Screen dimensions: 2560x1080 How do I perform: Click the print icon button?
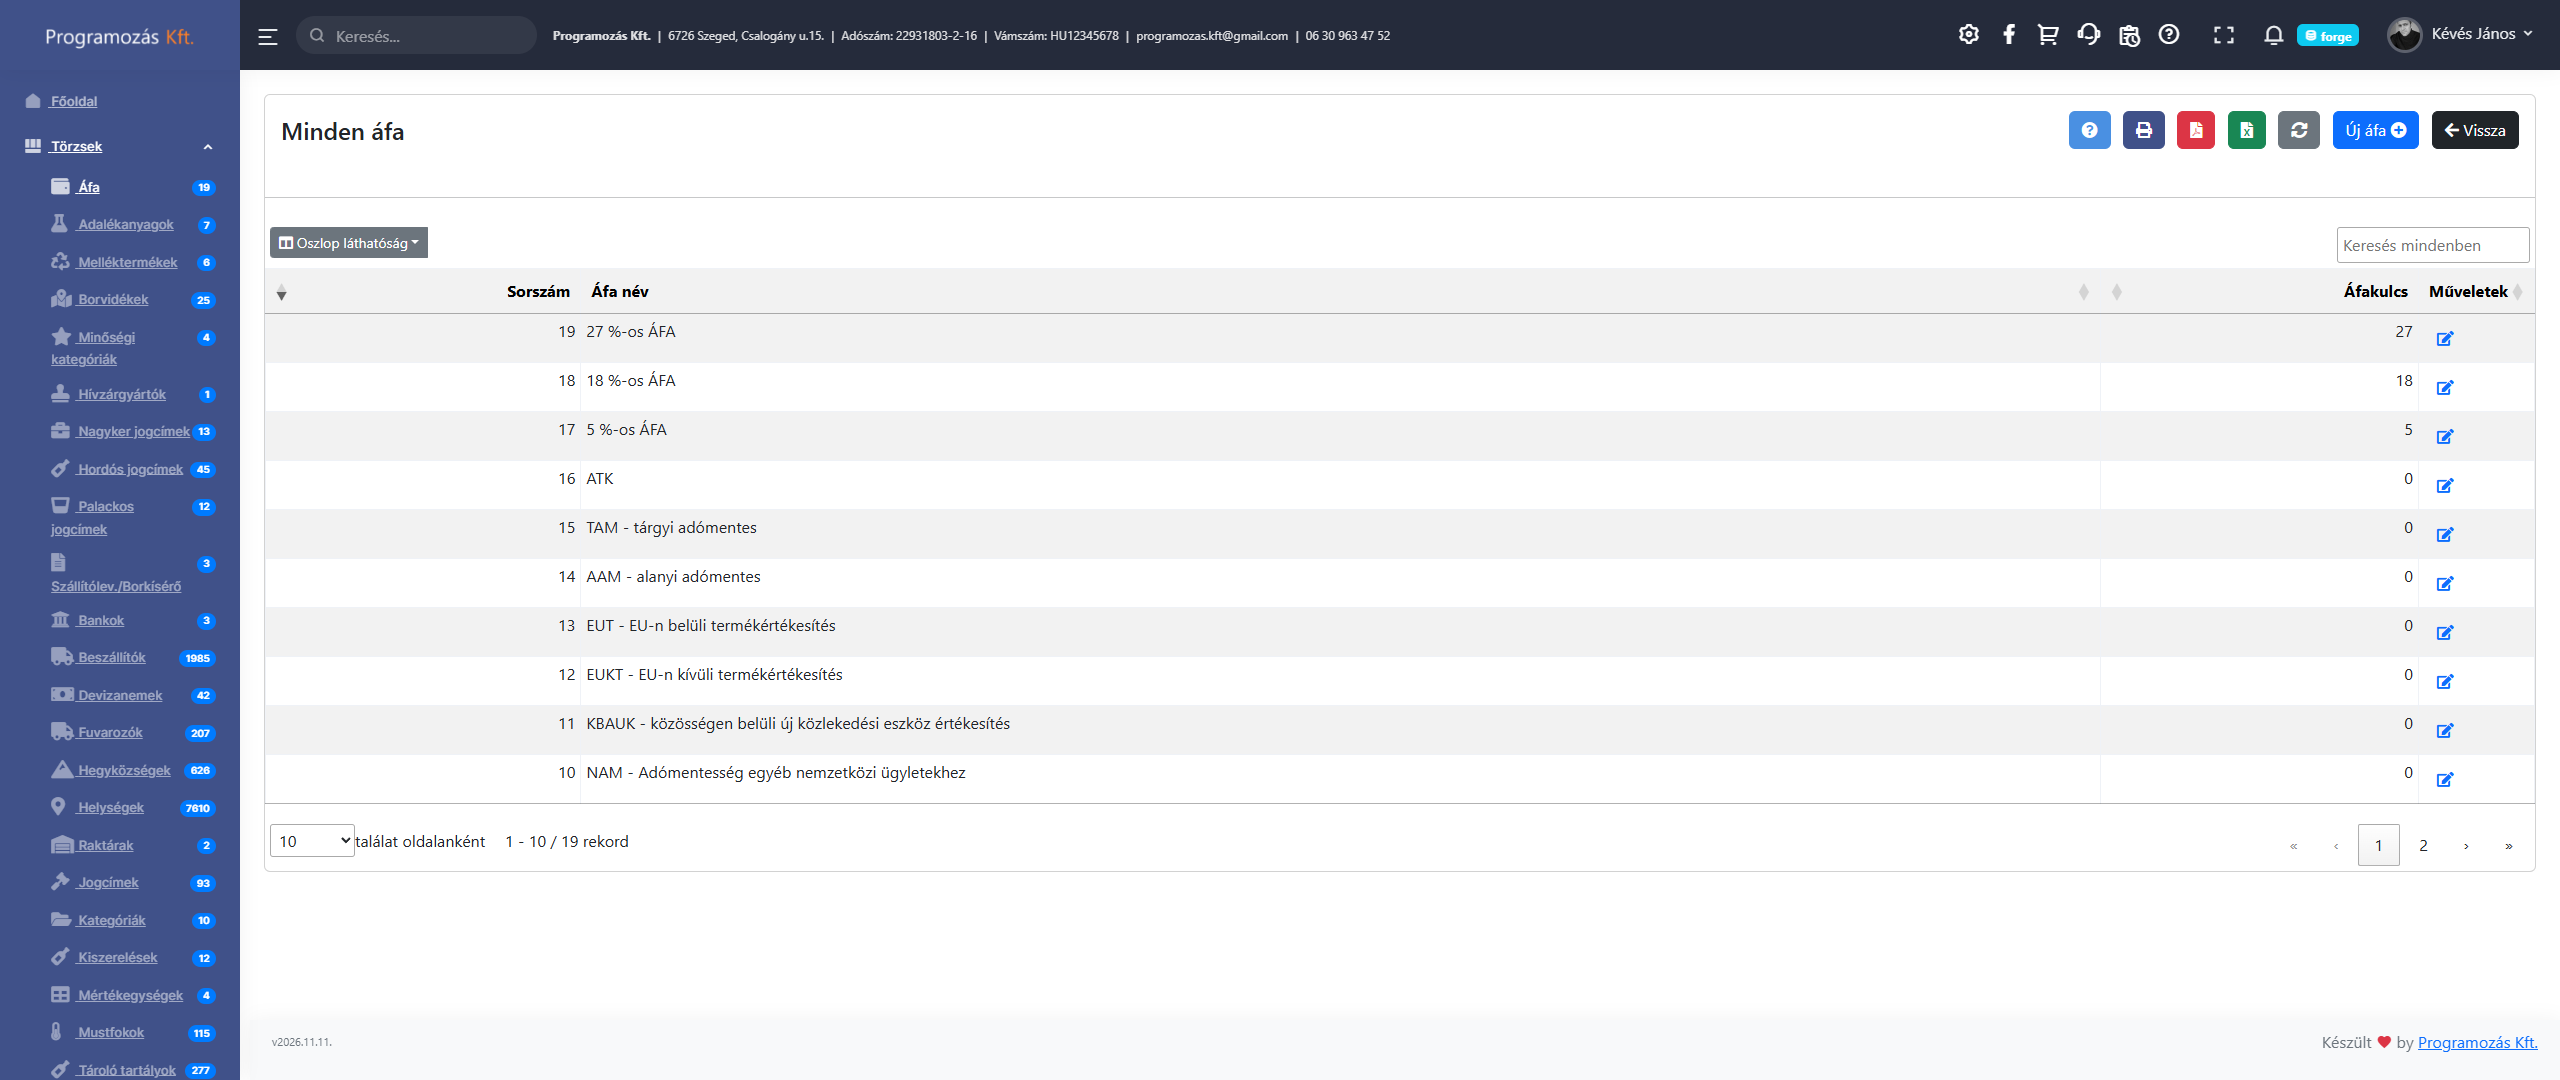coord(2143,130)
